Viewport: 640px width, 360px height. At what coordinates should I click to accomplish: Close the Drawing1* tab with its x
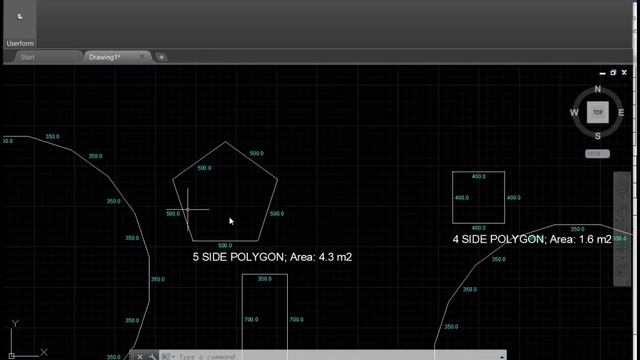tap(142, 57)
